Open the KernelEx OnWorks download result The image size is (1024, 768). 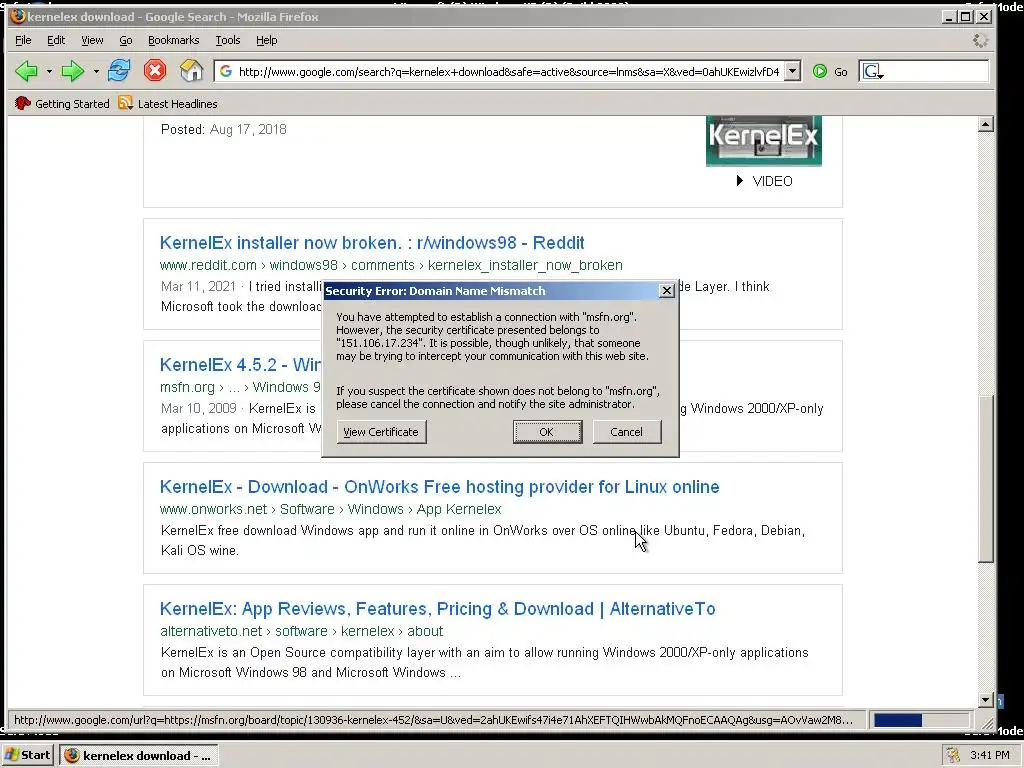pos(440,487)
